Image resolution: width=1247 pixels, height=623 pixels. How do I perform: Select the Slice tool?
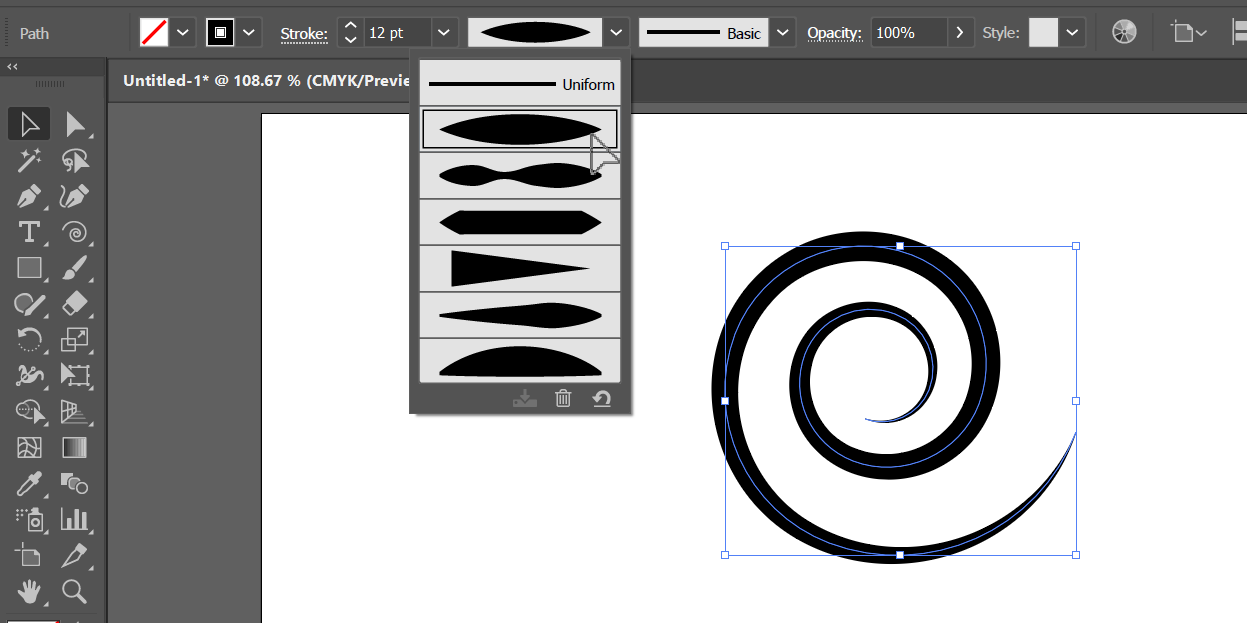75,555
